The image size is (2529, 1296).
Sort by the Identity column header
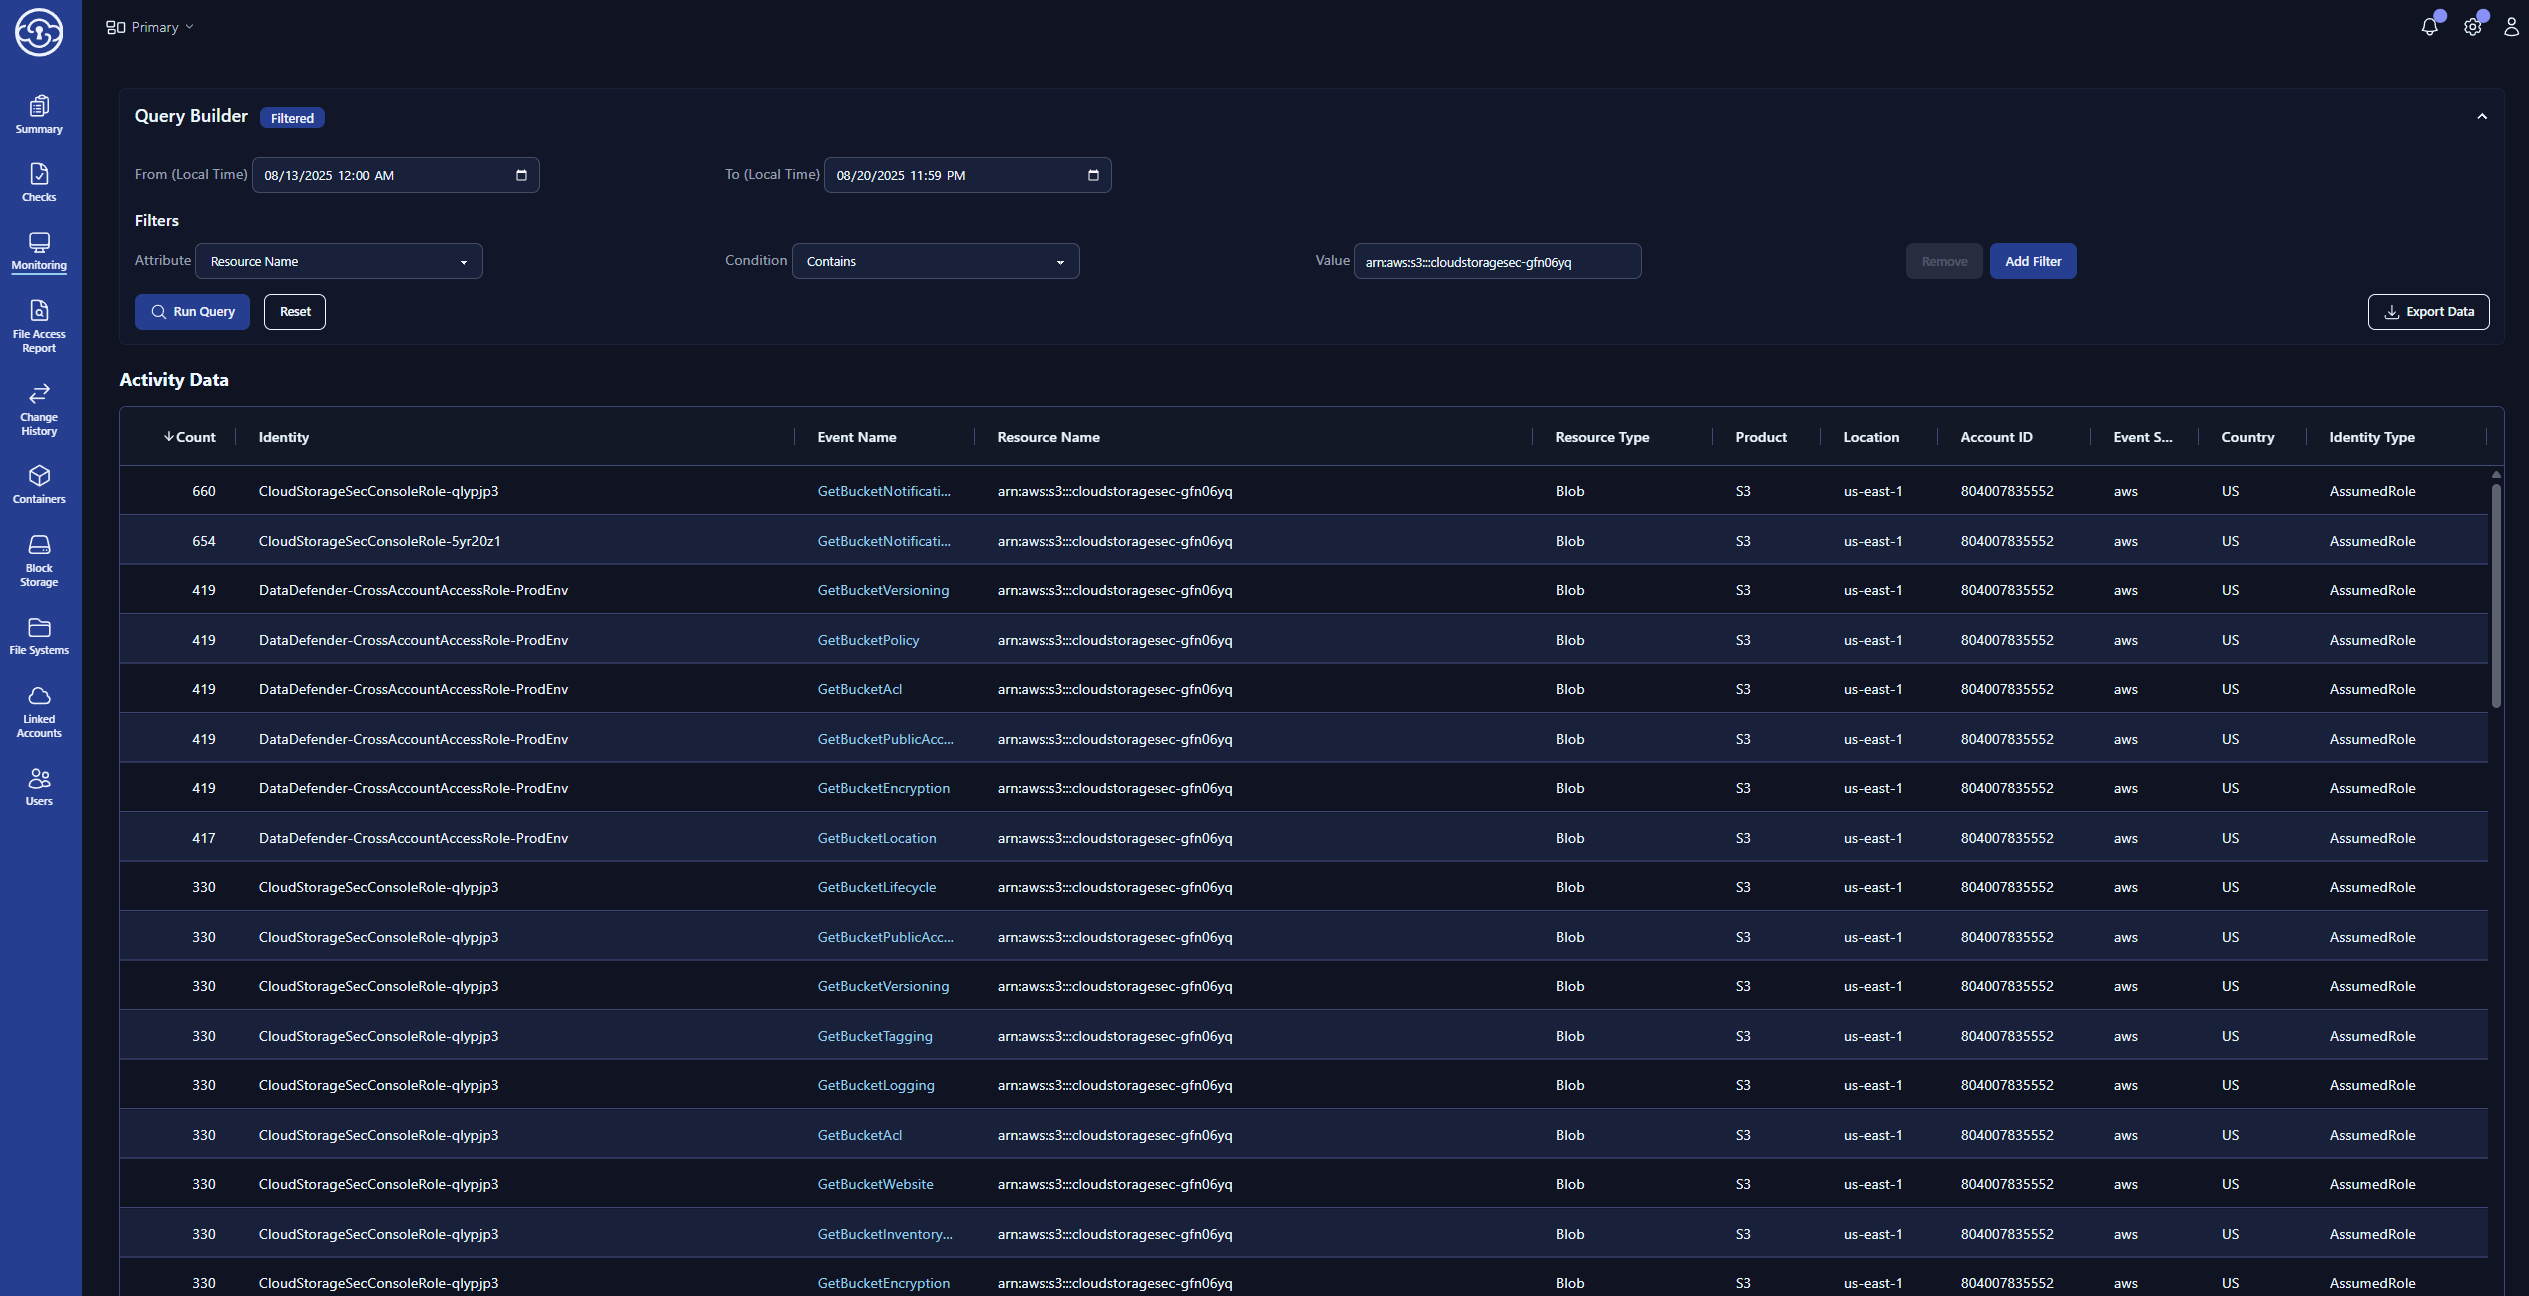click(284, 437)
